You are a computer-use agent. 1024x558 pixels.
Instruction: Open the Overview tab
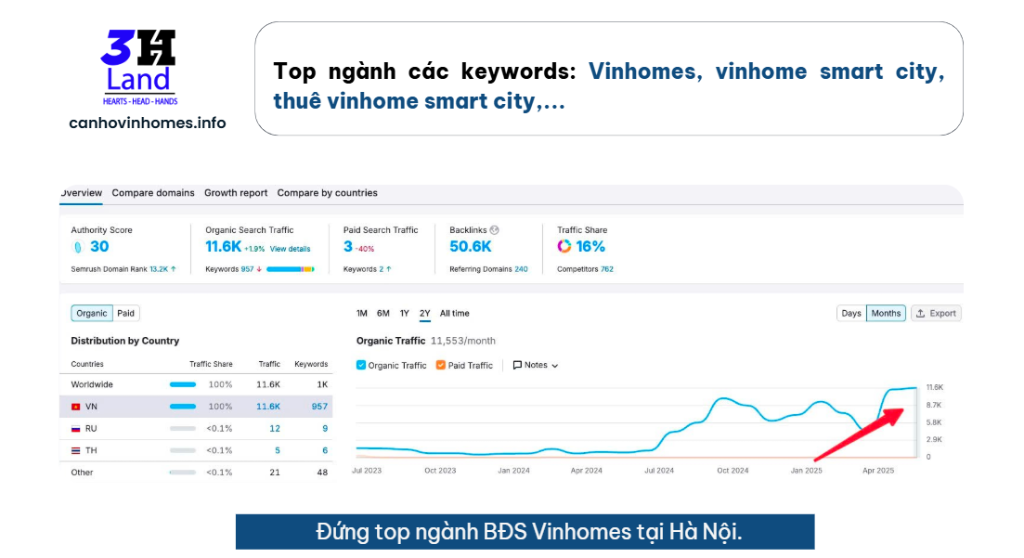coord(82,193)
